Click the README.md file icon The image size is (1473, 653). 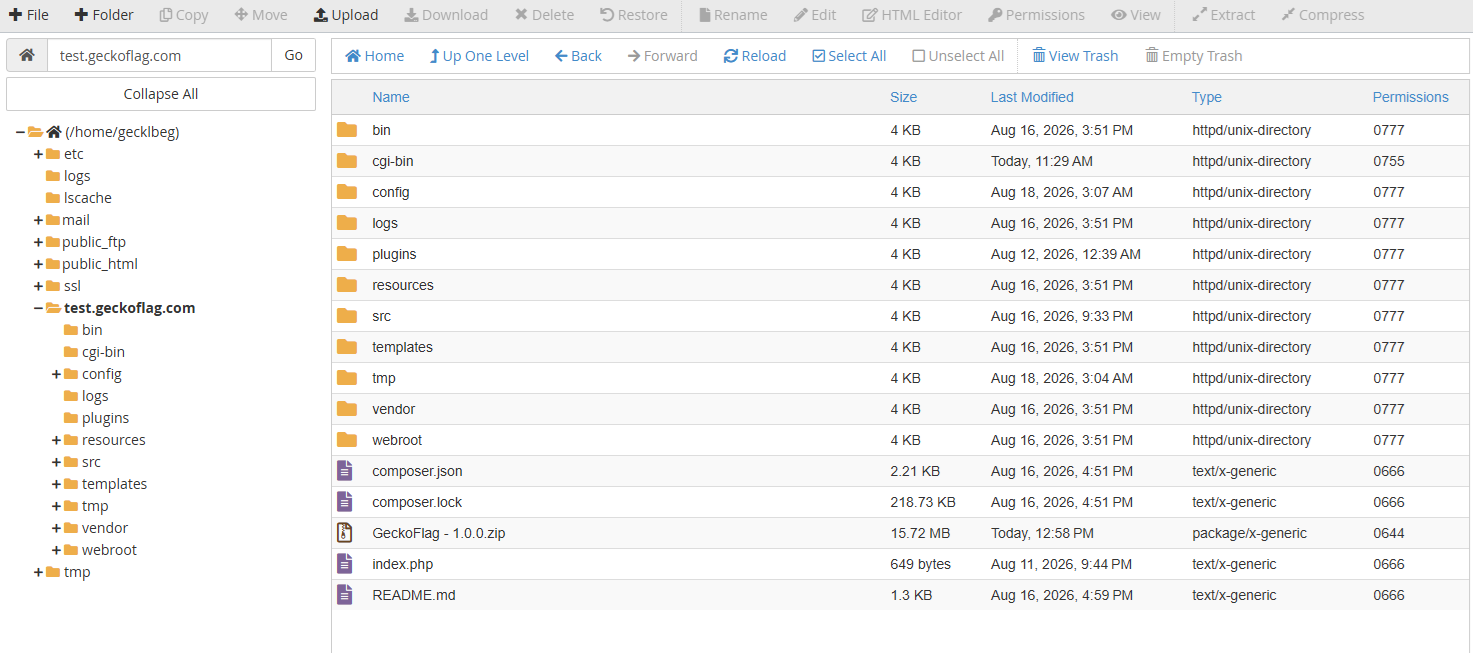[345, 595]
